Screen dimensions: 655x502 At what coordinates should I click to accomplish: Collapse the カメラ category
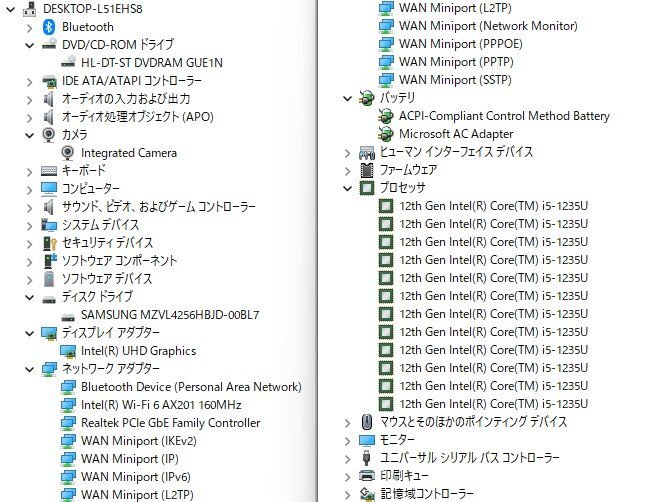click(x=29, y=135)
